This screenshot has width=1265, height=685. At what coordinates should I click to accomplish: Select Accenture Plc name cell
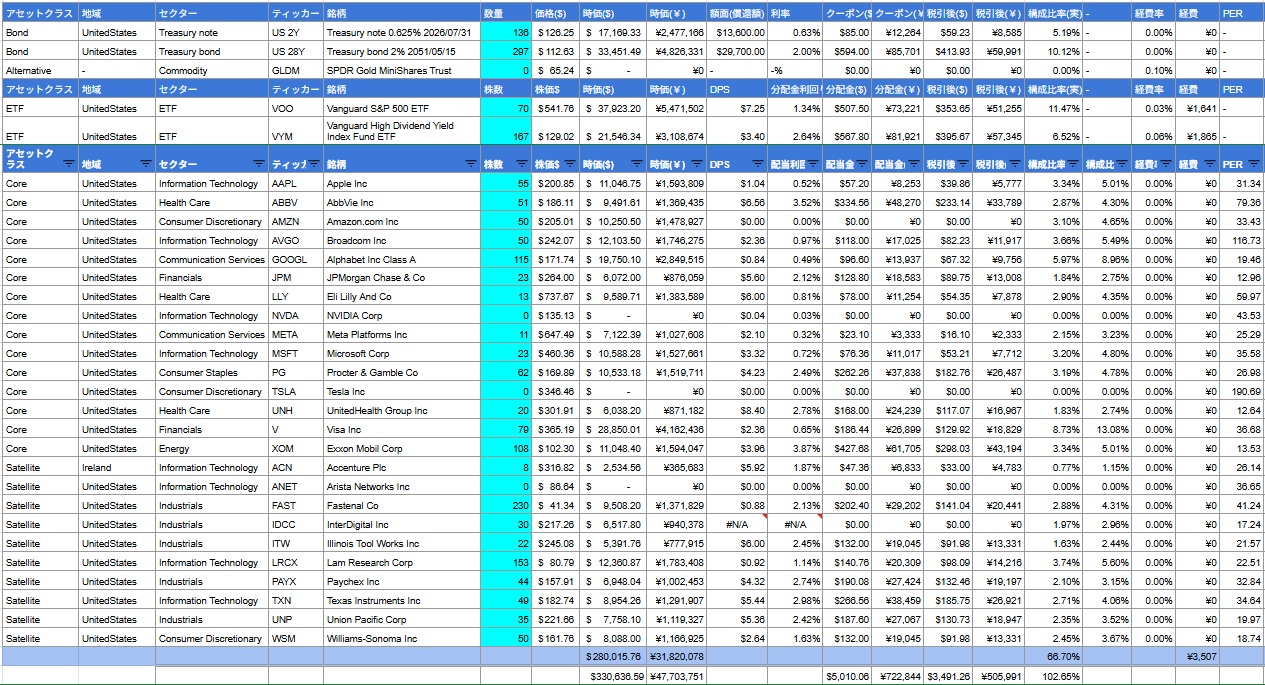tap(402, 468)
